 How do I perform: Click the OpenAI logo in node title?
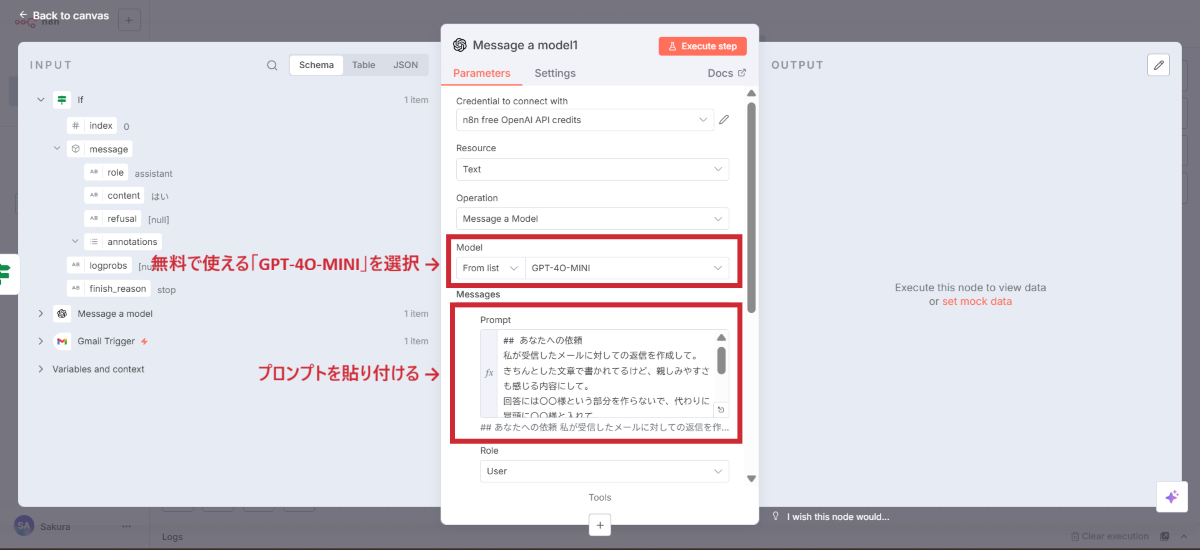pos(460,45)
